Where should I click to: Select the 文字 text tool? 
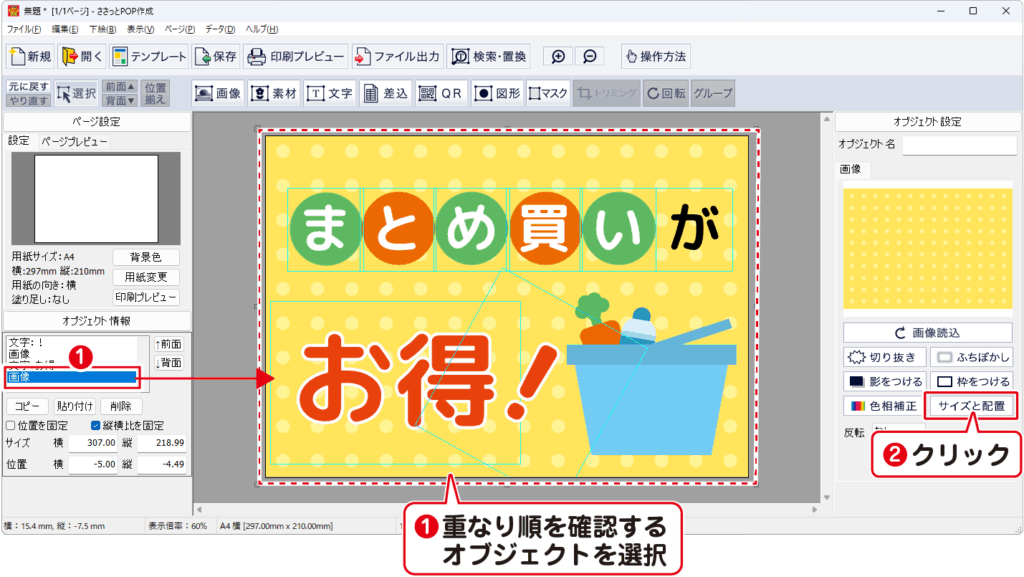click(330, 93)
